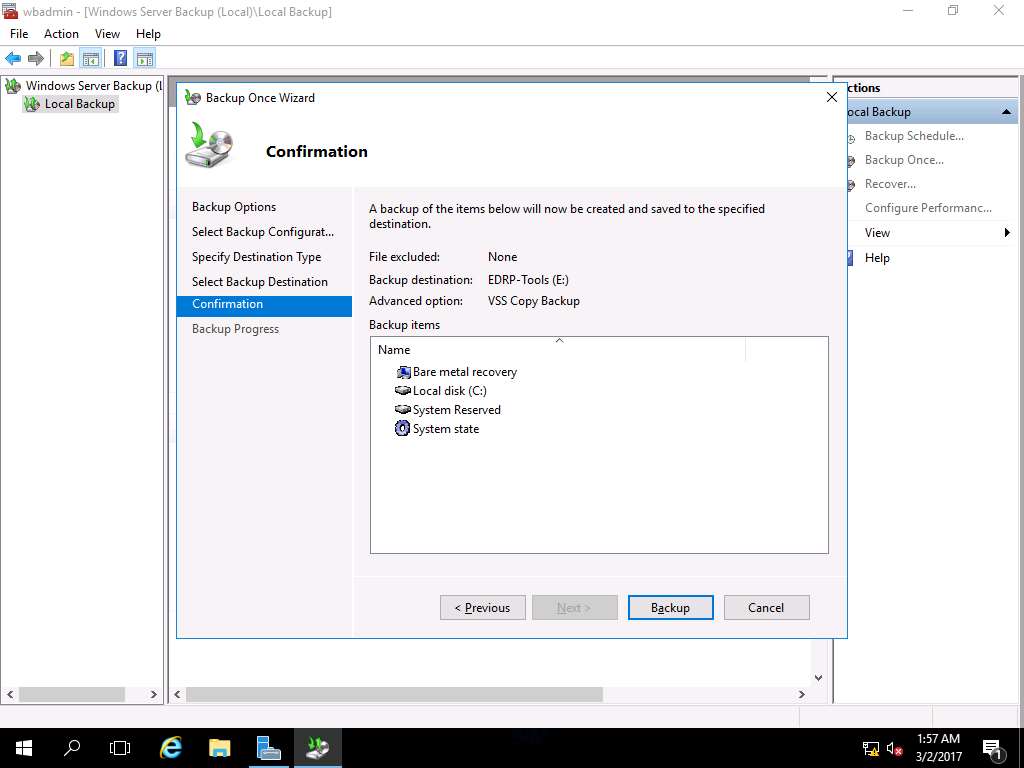This screenshot has height=768, width=1024.
Task: Open the Help menu
Action: point(148,34)
